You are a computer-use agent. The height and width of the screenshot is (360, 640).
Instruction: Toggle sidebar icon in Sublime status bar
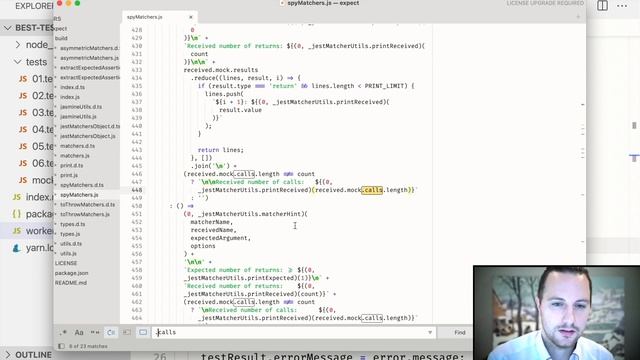[61, 346]
